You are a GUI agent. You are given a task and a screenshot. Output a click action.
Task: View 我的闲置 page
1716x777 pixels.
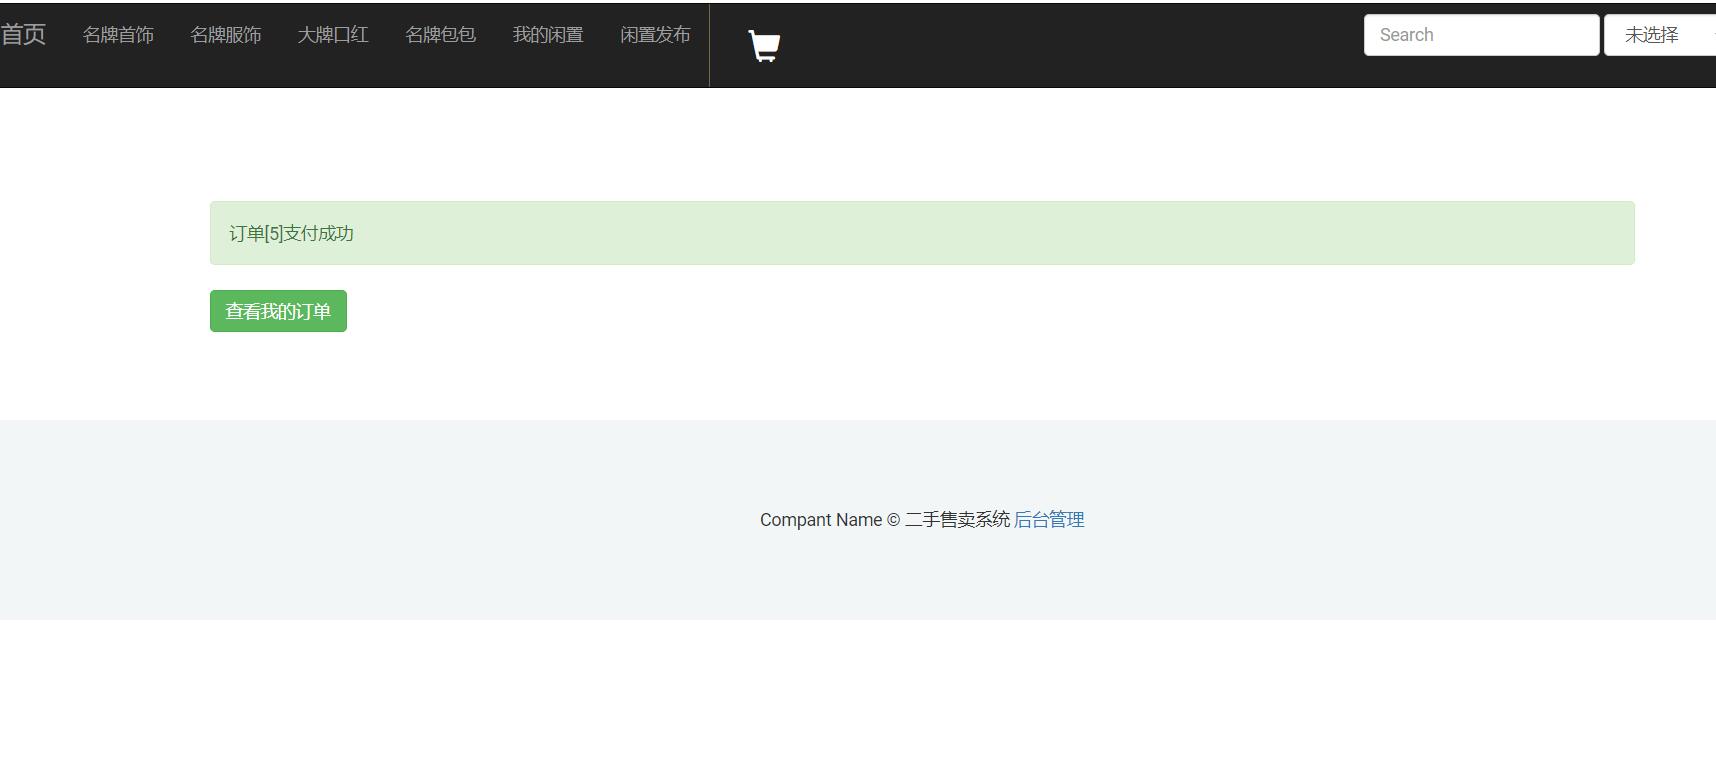coord(548,35)
